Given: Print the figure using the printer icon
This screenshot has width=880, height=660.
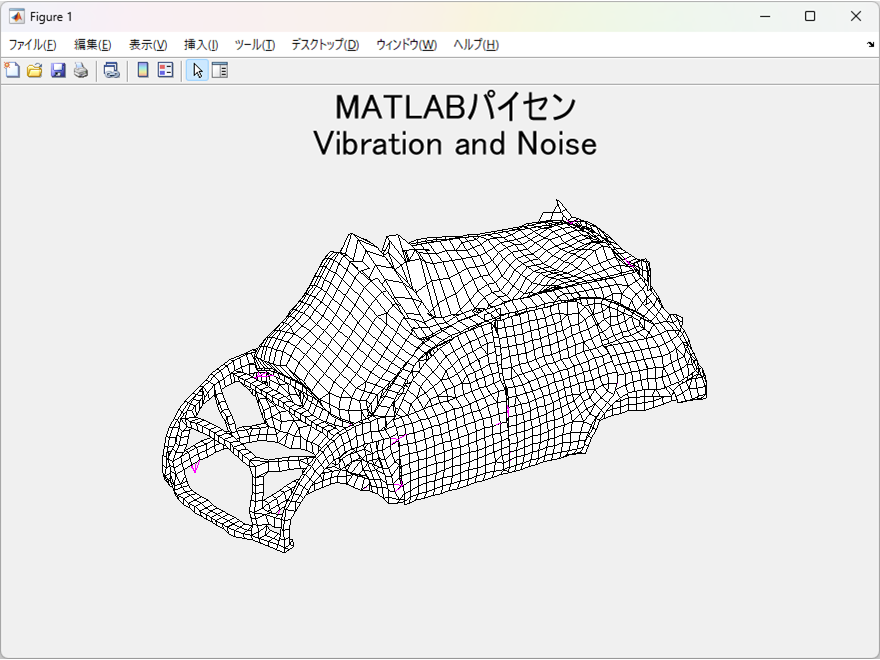Looking at the screenshot, I should [80, 70].
